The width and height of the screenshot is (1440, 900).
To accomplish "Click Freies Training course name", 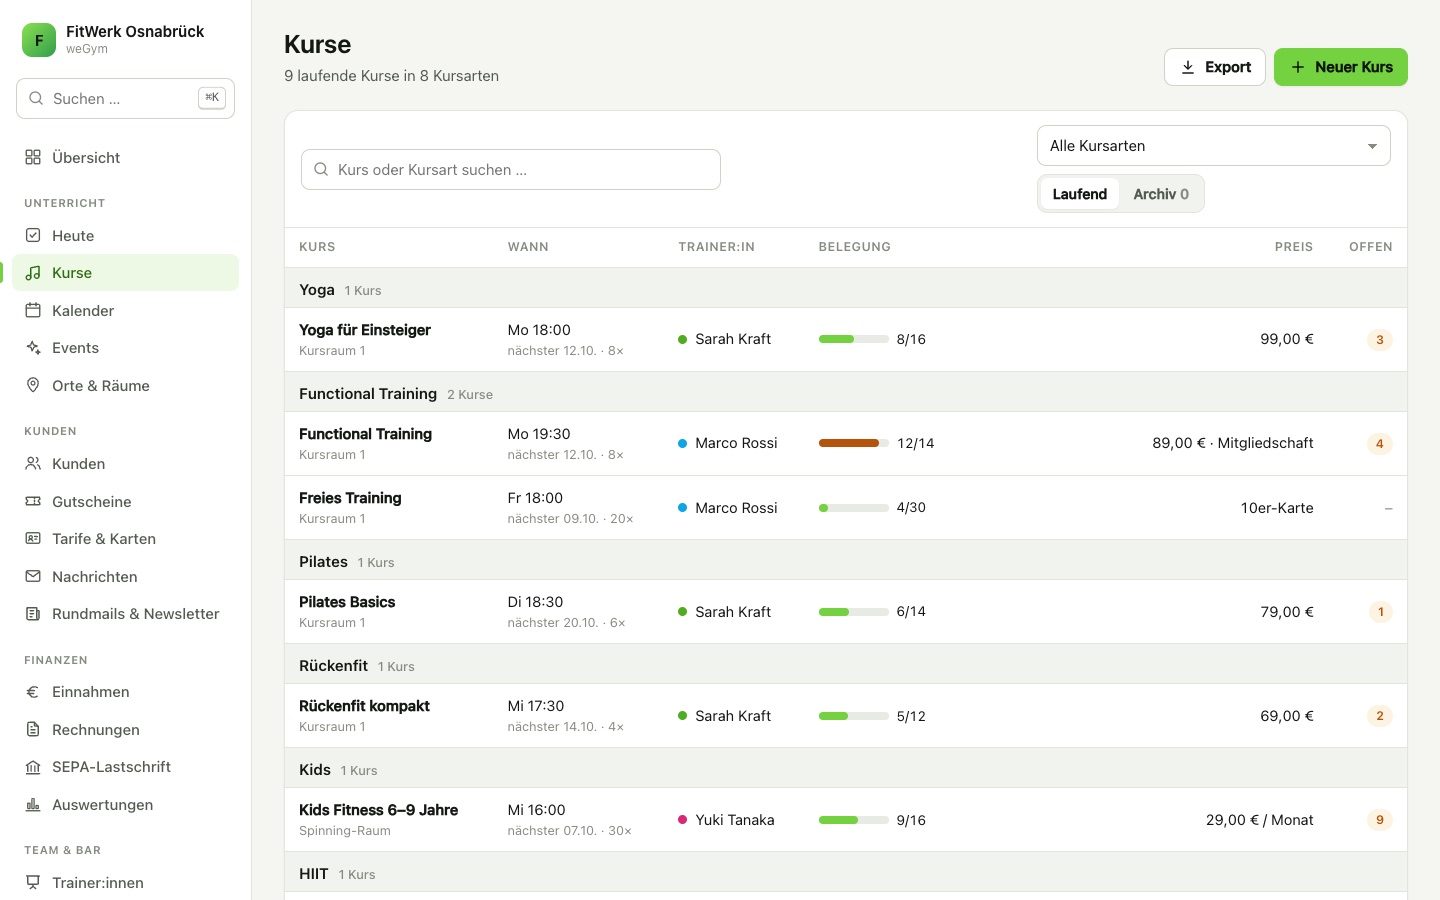I will (350, 498).
